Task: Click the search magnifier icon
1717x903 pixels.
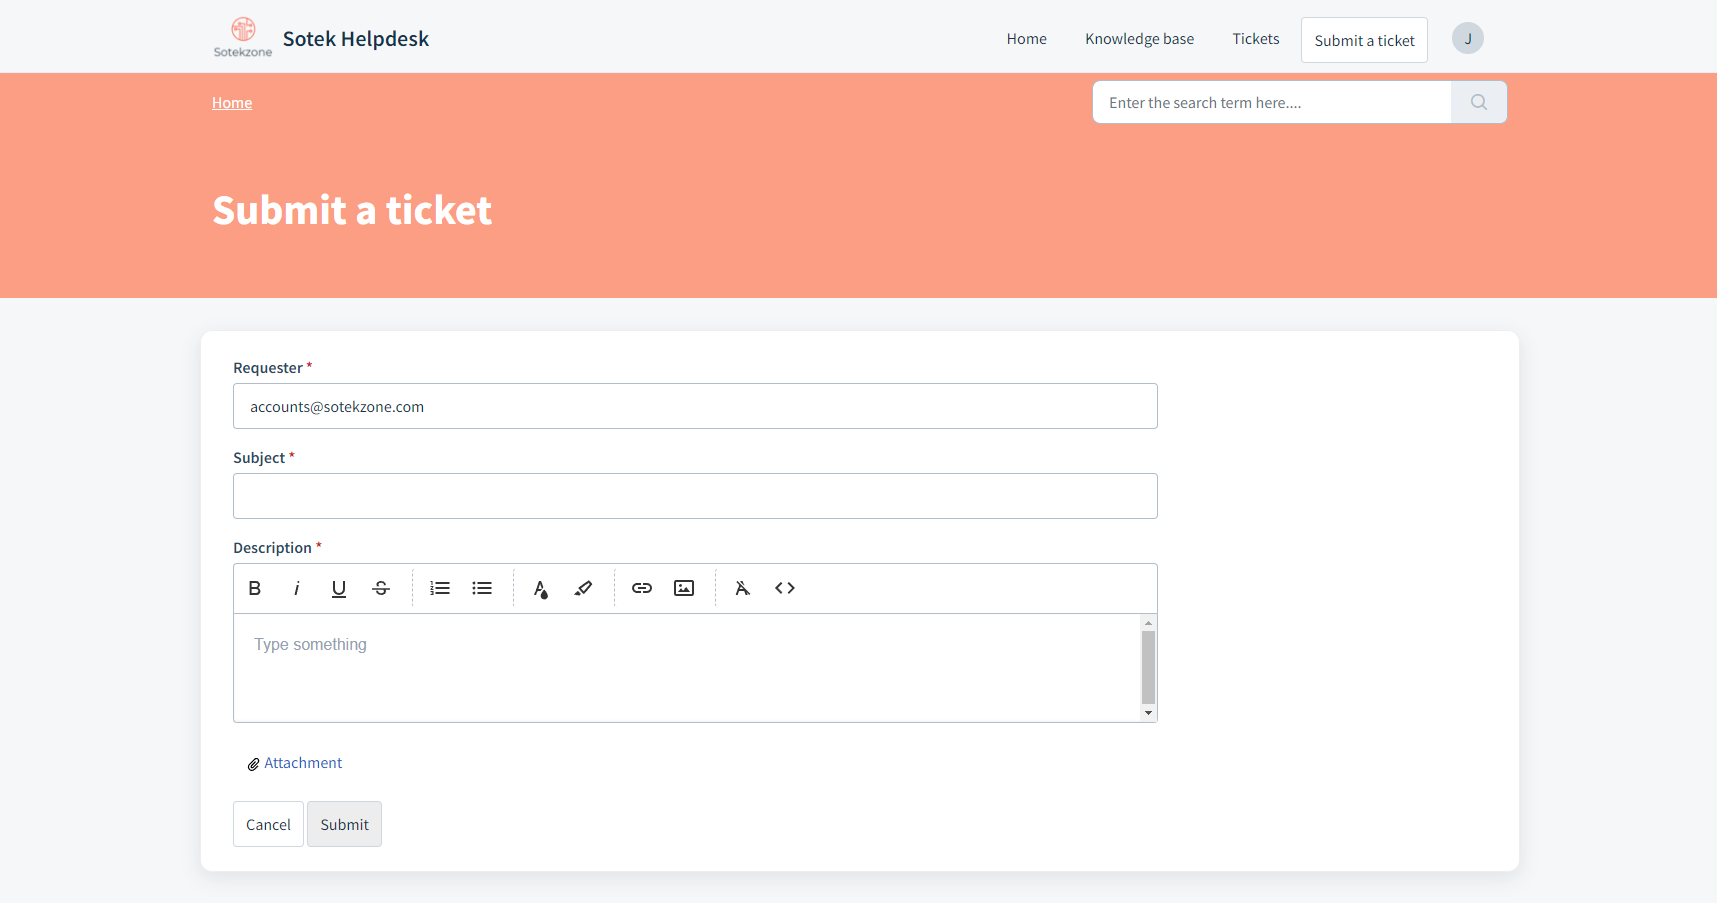Action: 1477,101
